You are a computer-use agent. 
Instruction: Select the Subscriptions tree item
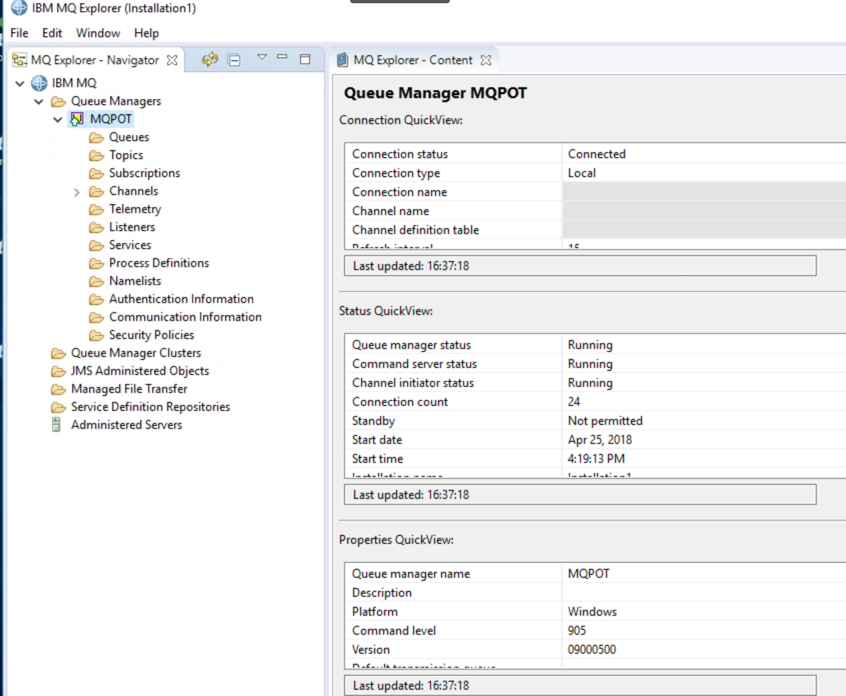click(x=145, y=173)
